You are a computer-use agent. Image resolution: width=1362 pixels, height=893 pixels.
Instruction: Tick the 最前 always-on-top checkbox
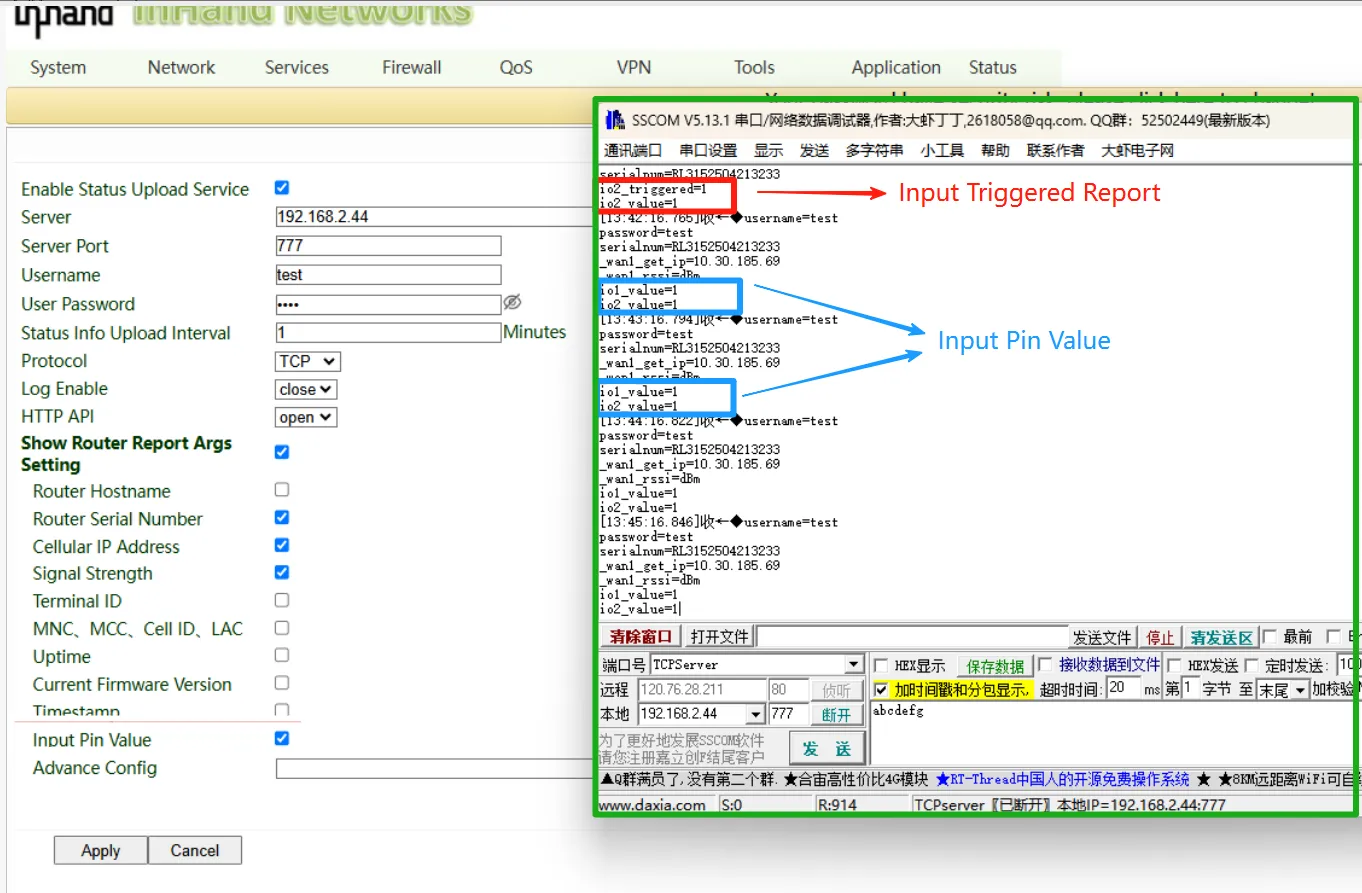(1269, 637)
